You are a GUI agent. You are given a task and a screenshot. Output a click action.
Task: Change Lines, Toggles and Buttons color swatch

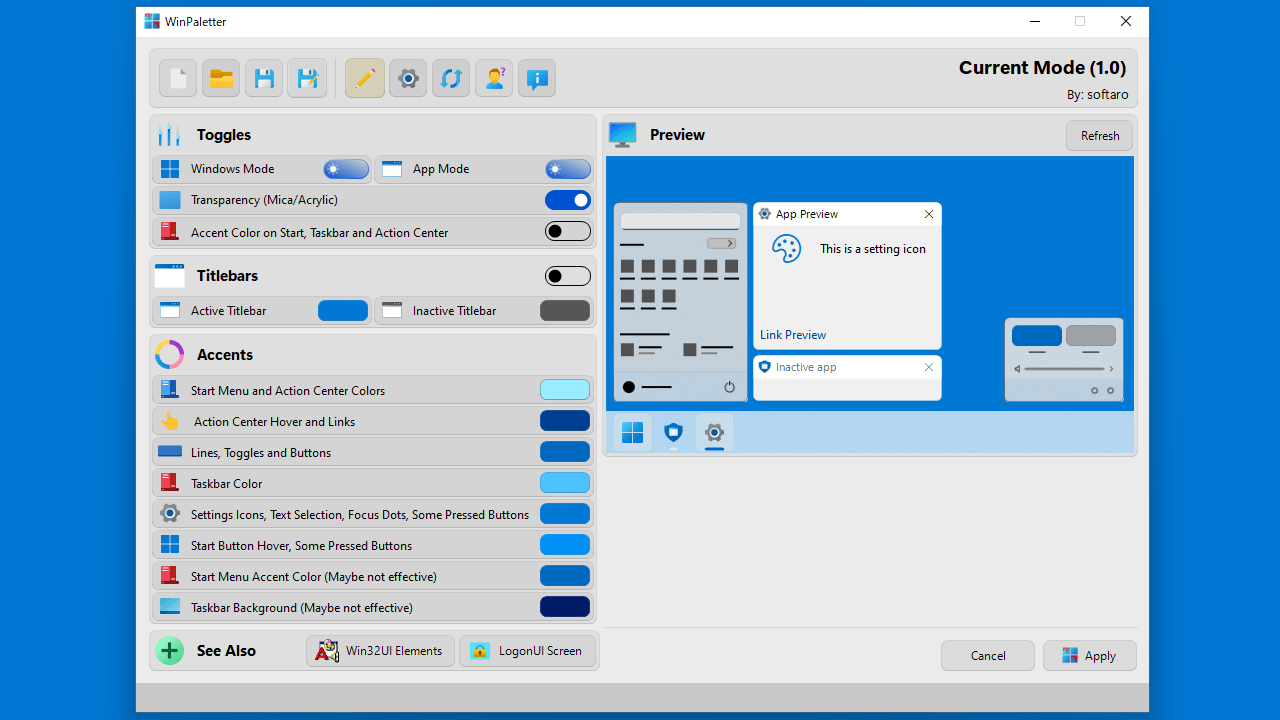tap(565, 452)
